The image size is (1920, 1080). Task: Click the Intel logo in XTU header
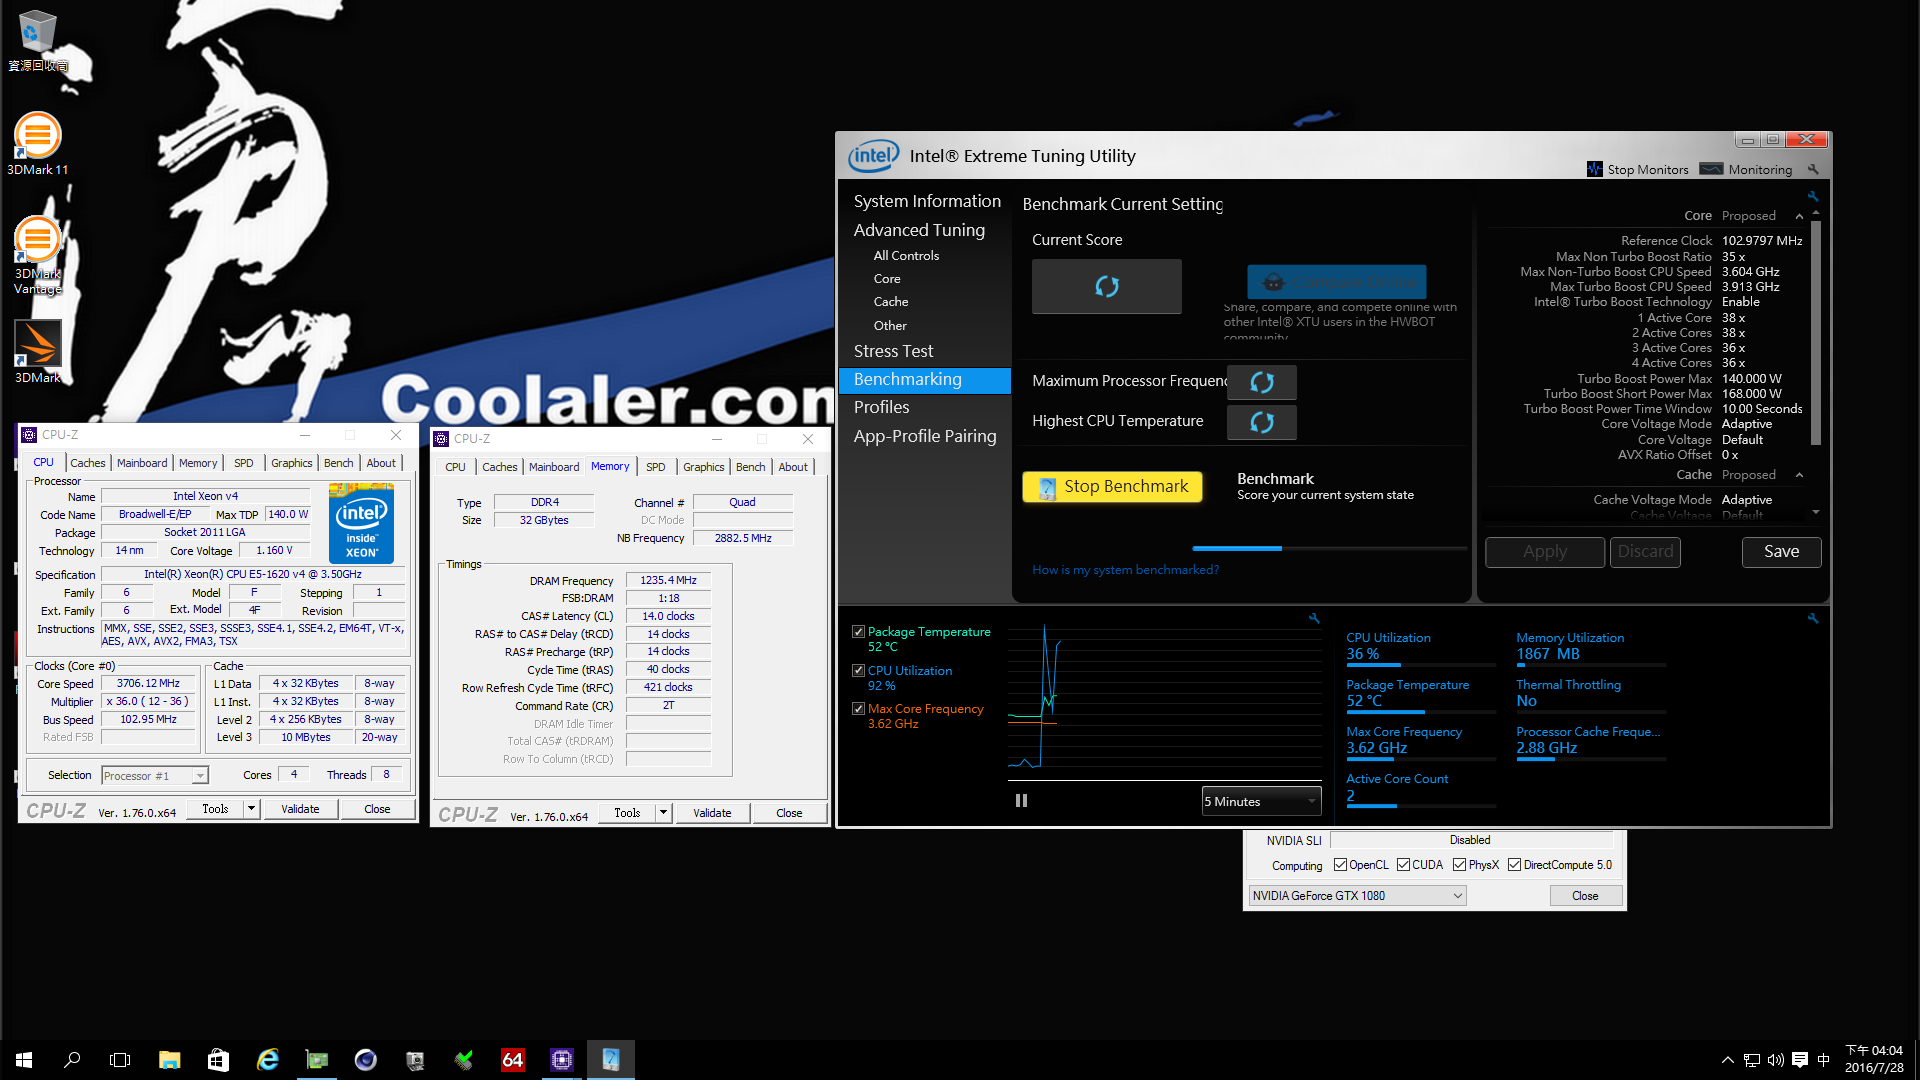coord(873,156)
